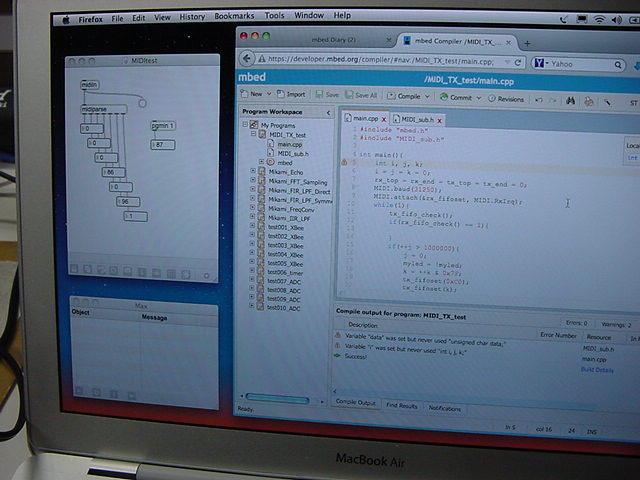Click the Wi-Fi status icon
640x480 pixels.
(x=599, y=19)
